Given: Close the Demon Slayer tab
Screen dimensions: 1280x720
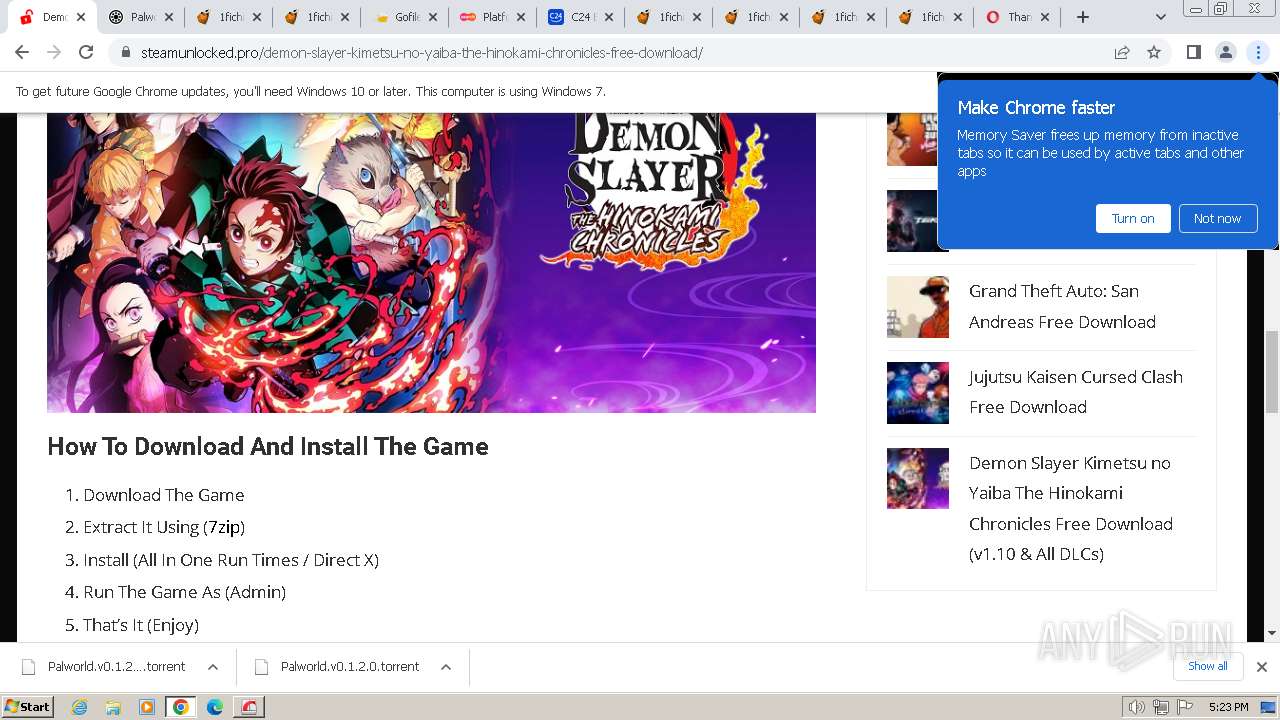Looking at the screenshot, I should coord(81,17).
